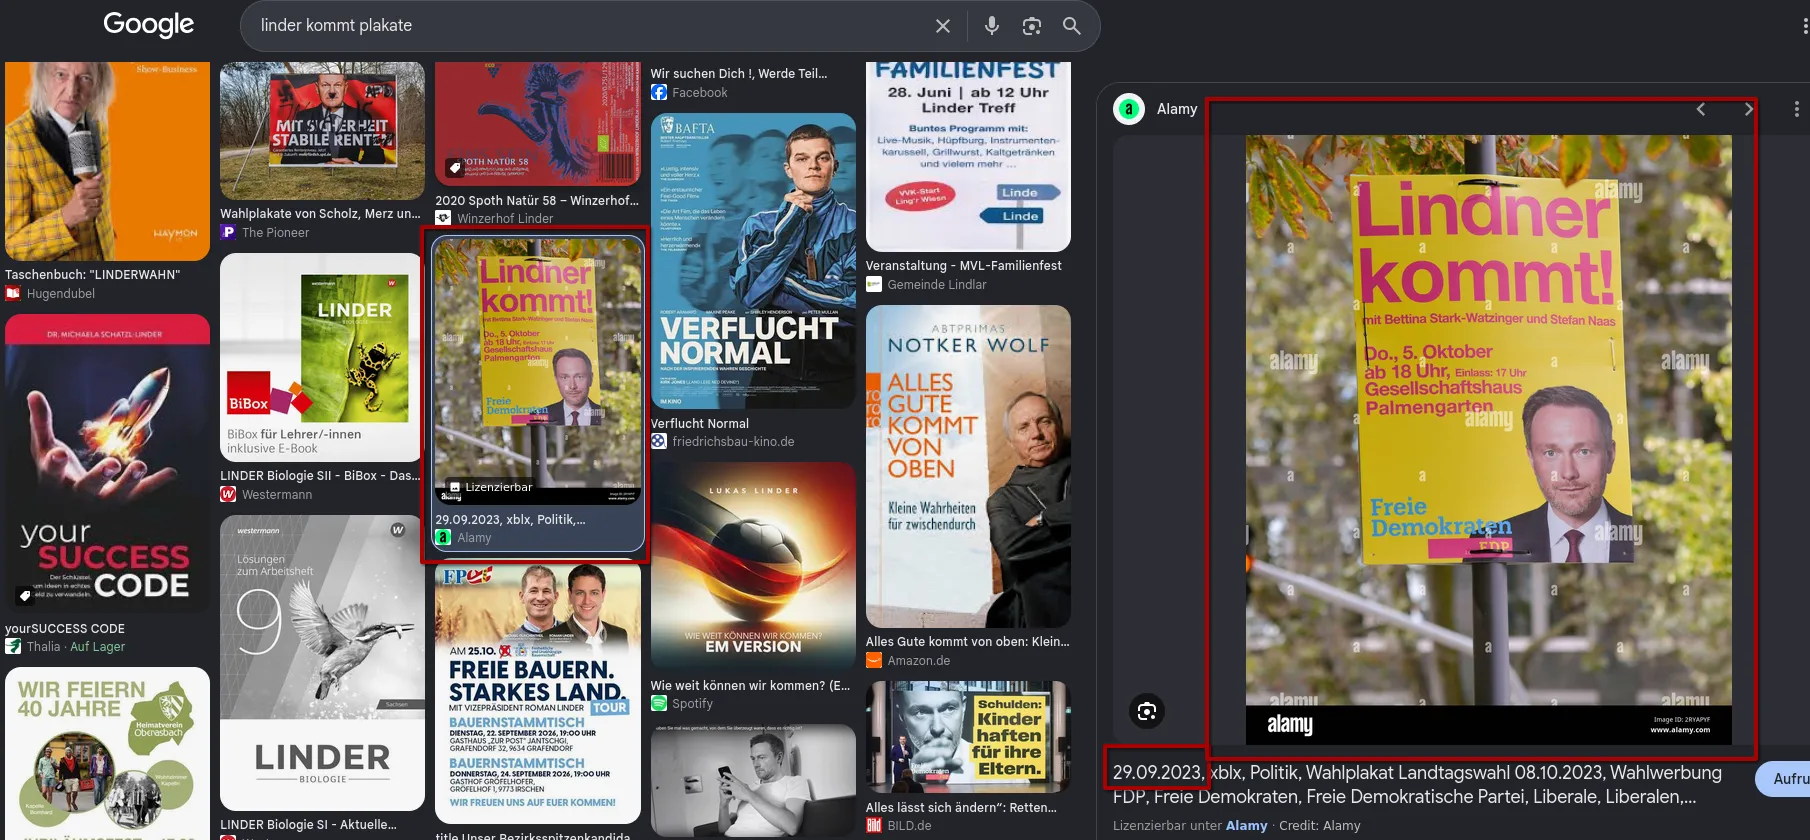
Task: Follow the 'Alamy' licensable link under preview
Action: (1246, 826)
